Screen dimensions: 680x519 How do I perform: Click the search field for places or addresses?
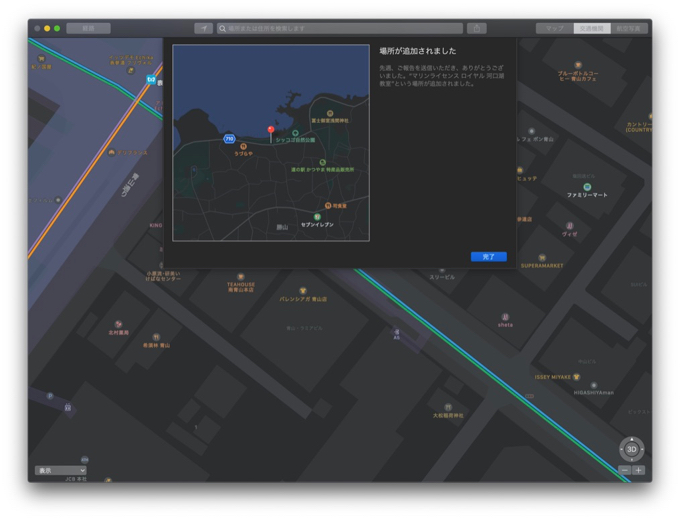(340, 28)
